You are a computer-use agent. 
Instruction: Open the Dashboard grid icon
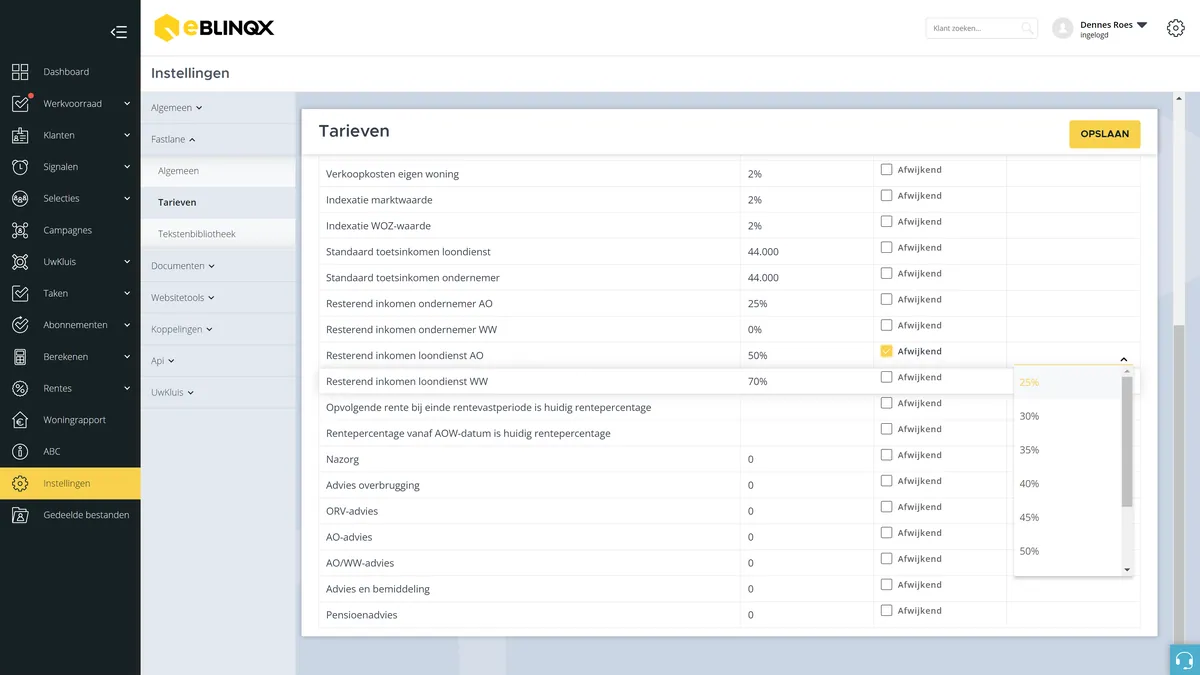click(20, 72)
